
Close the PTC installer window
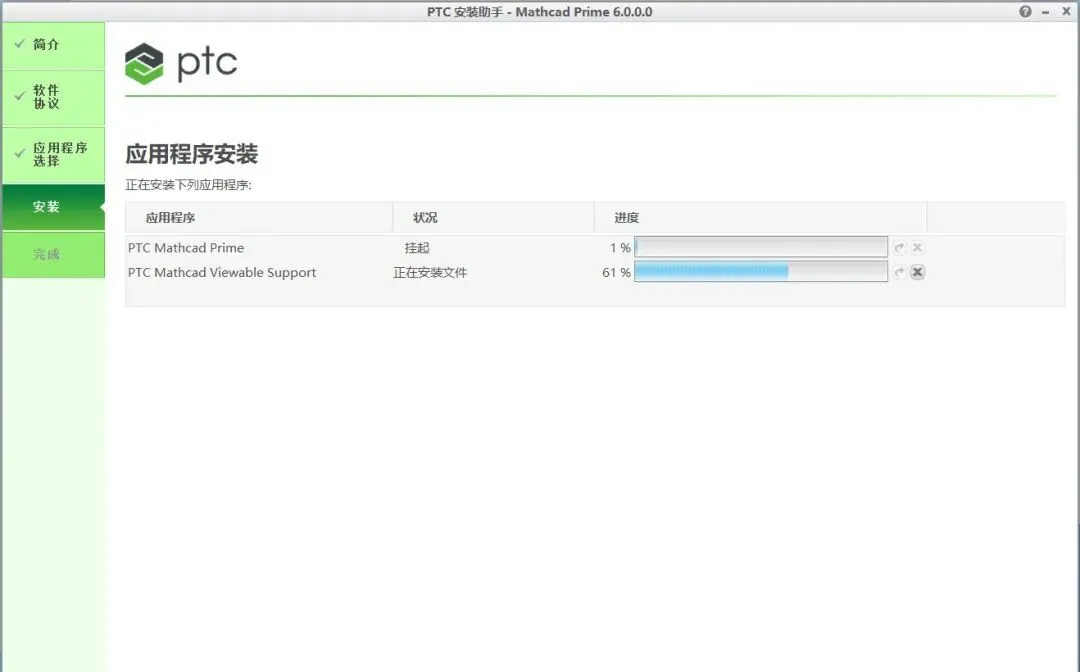click(1066, 12)
